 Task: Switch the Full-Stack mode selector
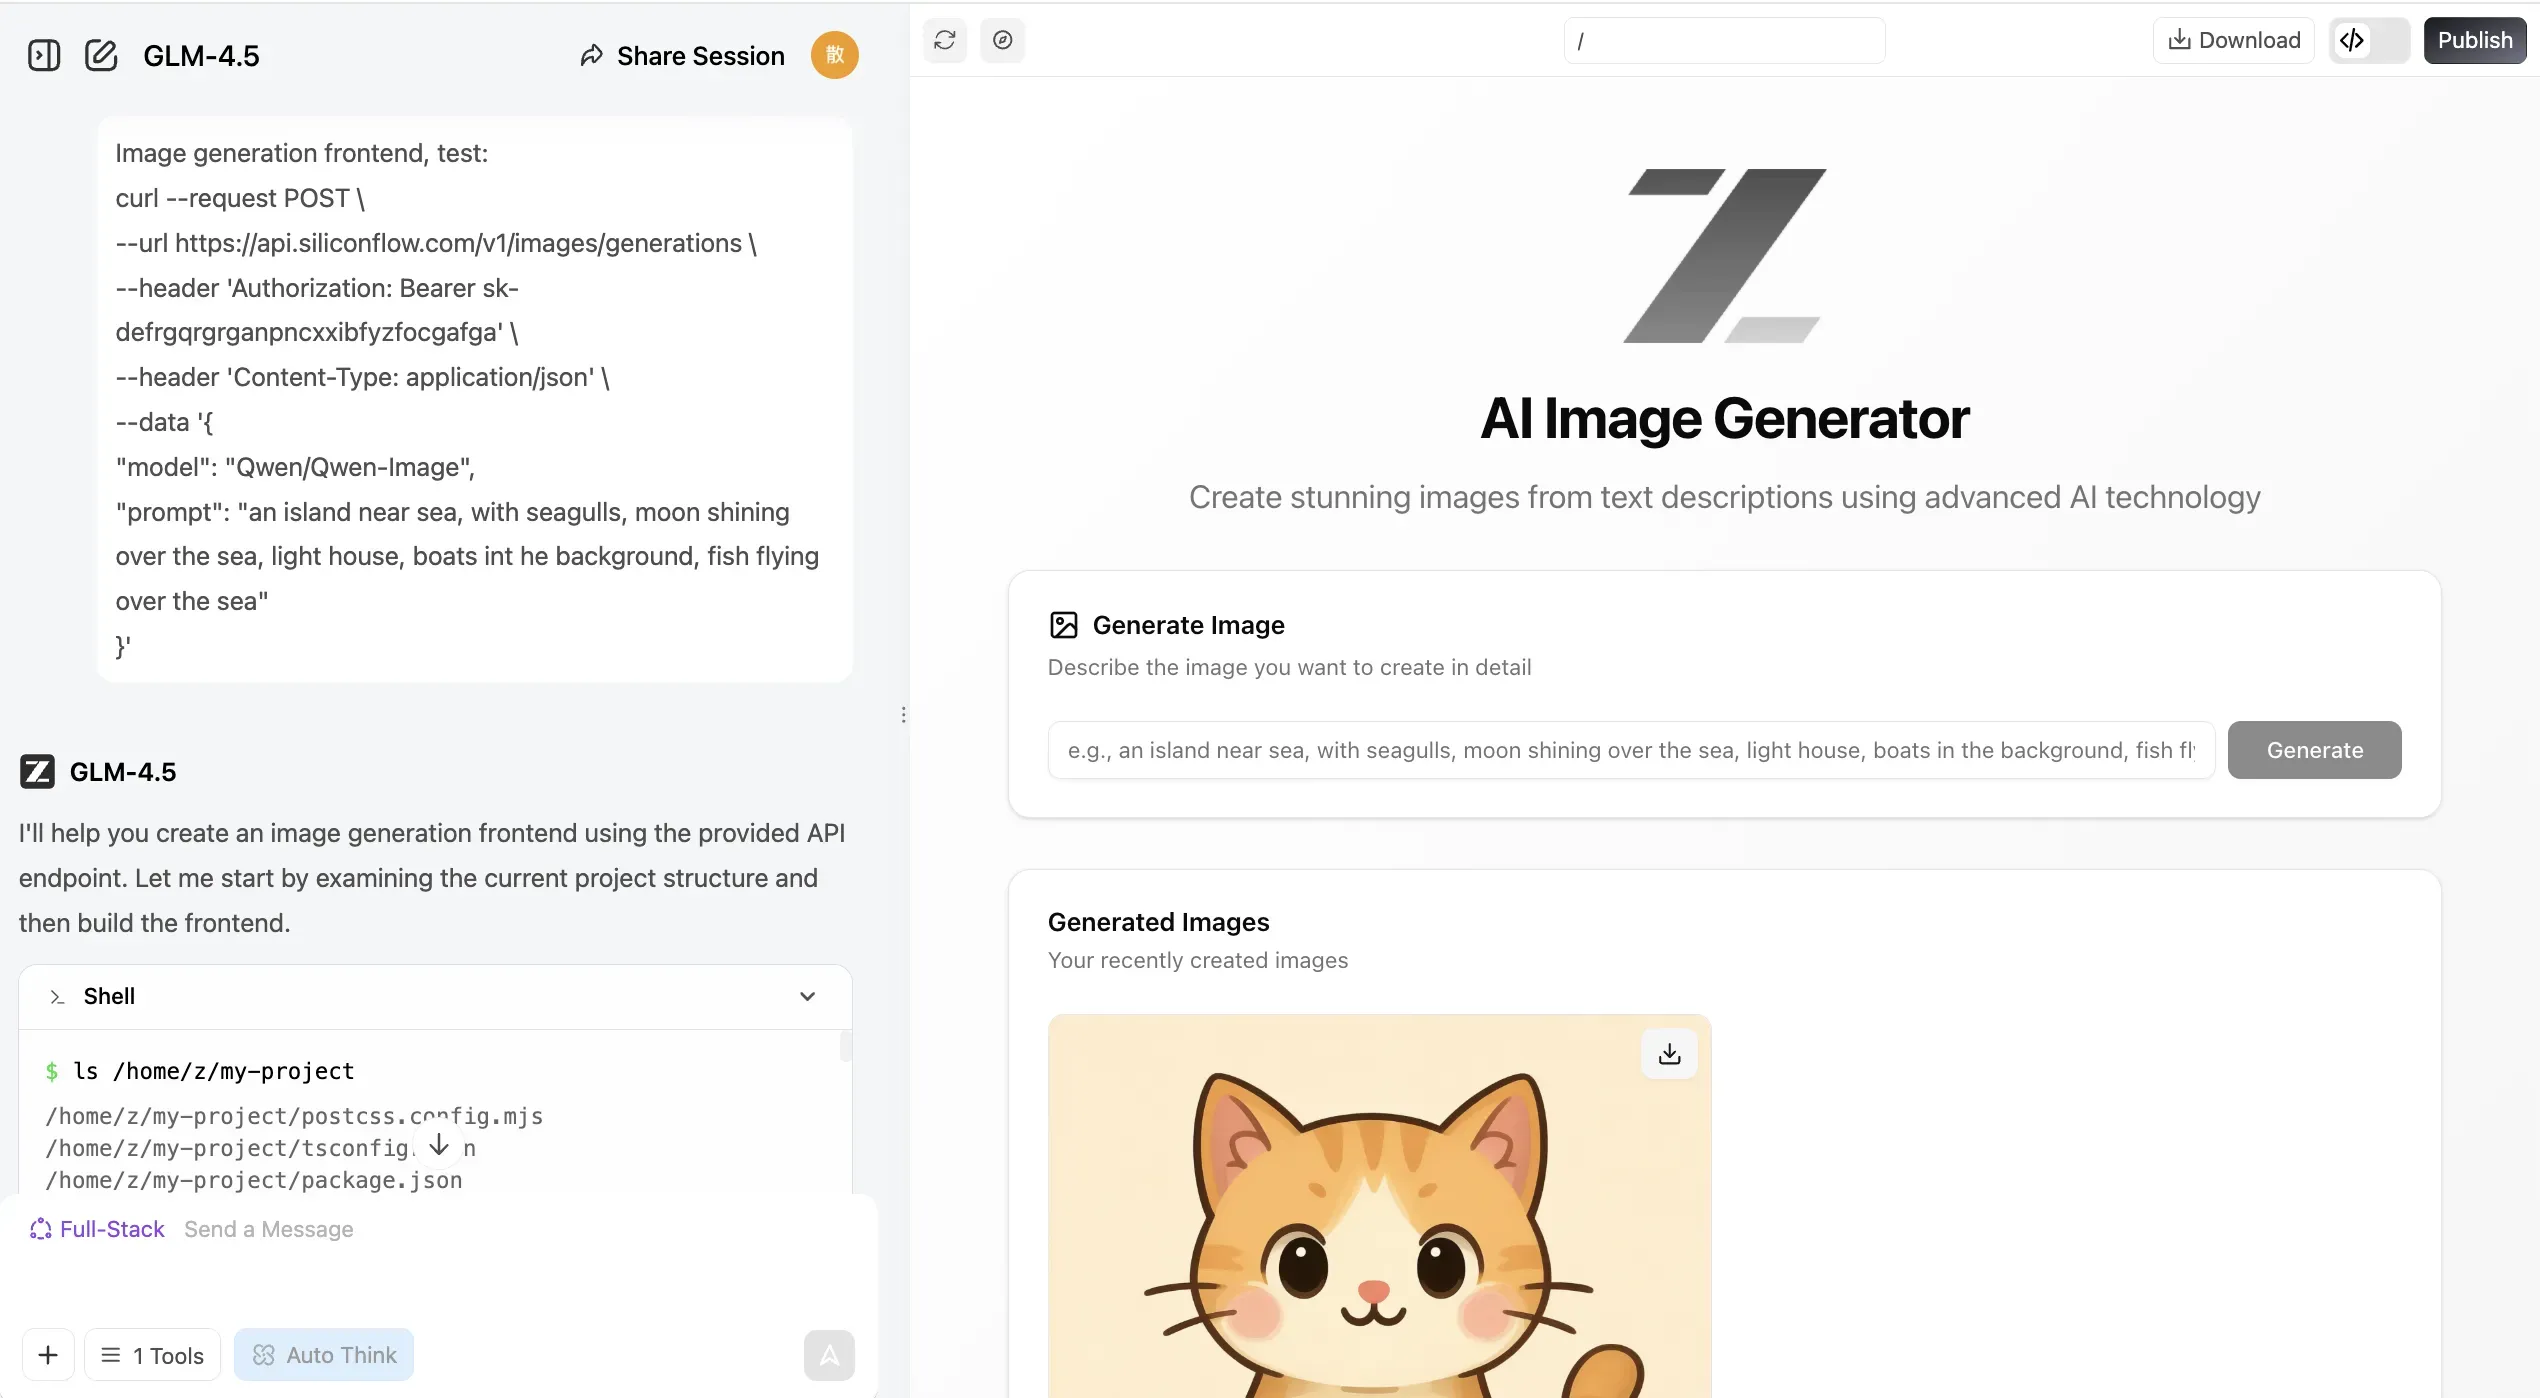[97, 1229]
